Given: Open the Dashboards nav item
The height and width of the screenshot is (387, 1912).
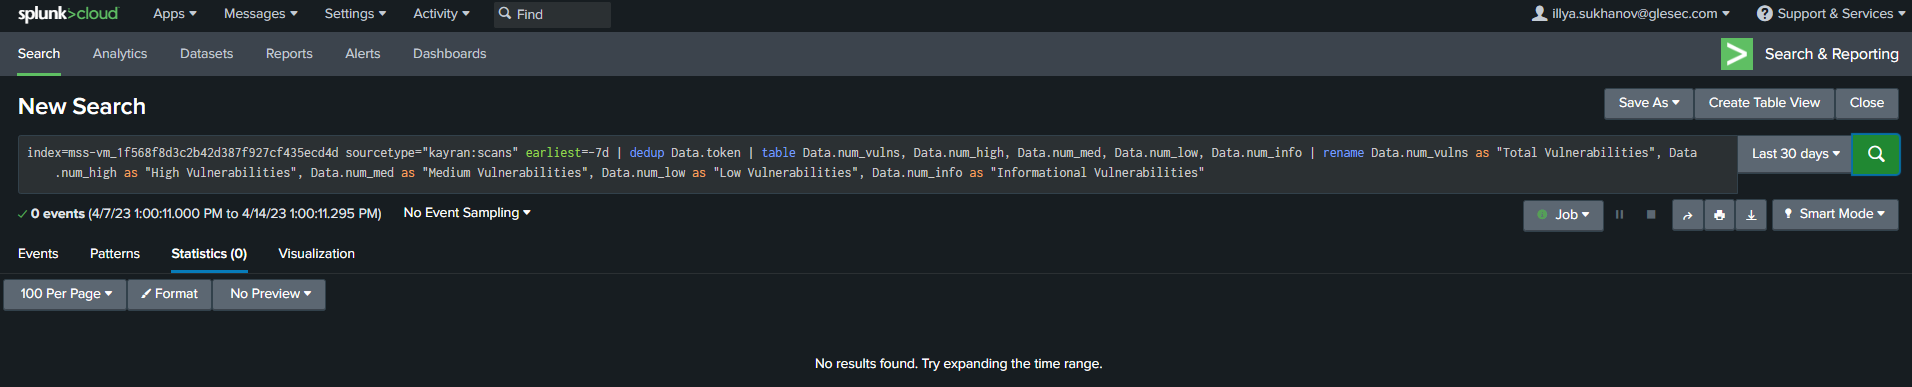Looking at the screenshot, I should [x=449, y=54].
